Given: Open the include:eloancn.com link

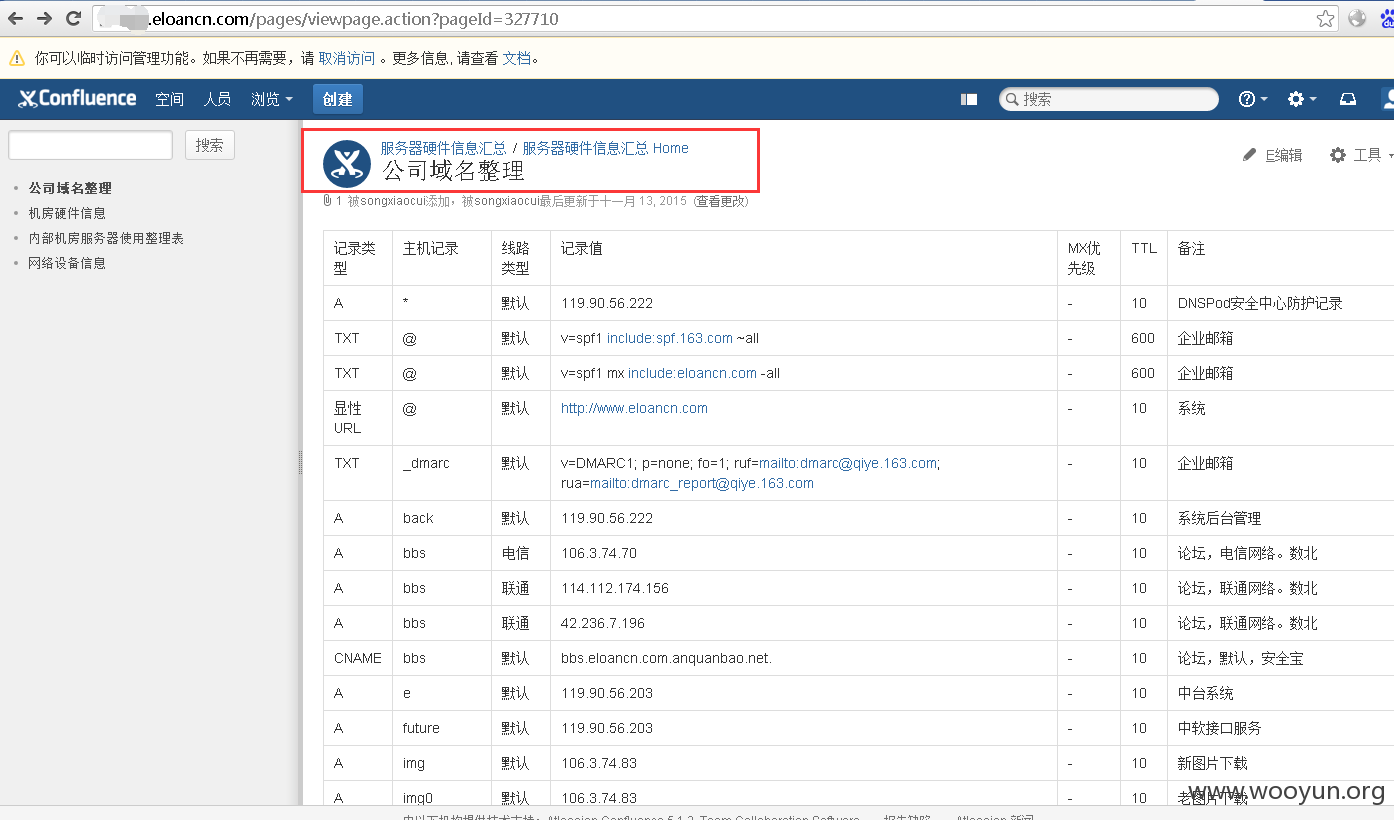Looking at the screenshot, I should 692,373.
